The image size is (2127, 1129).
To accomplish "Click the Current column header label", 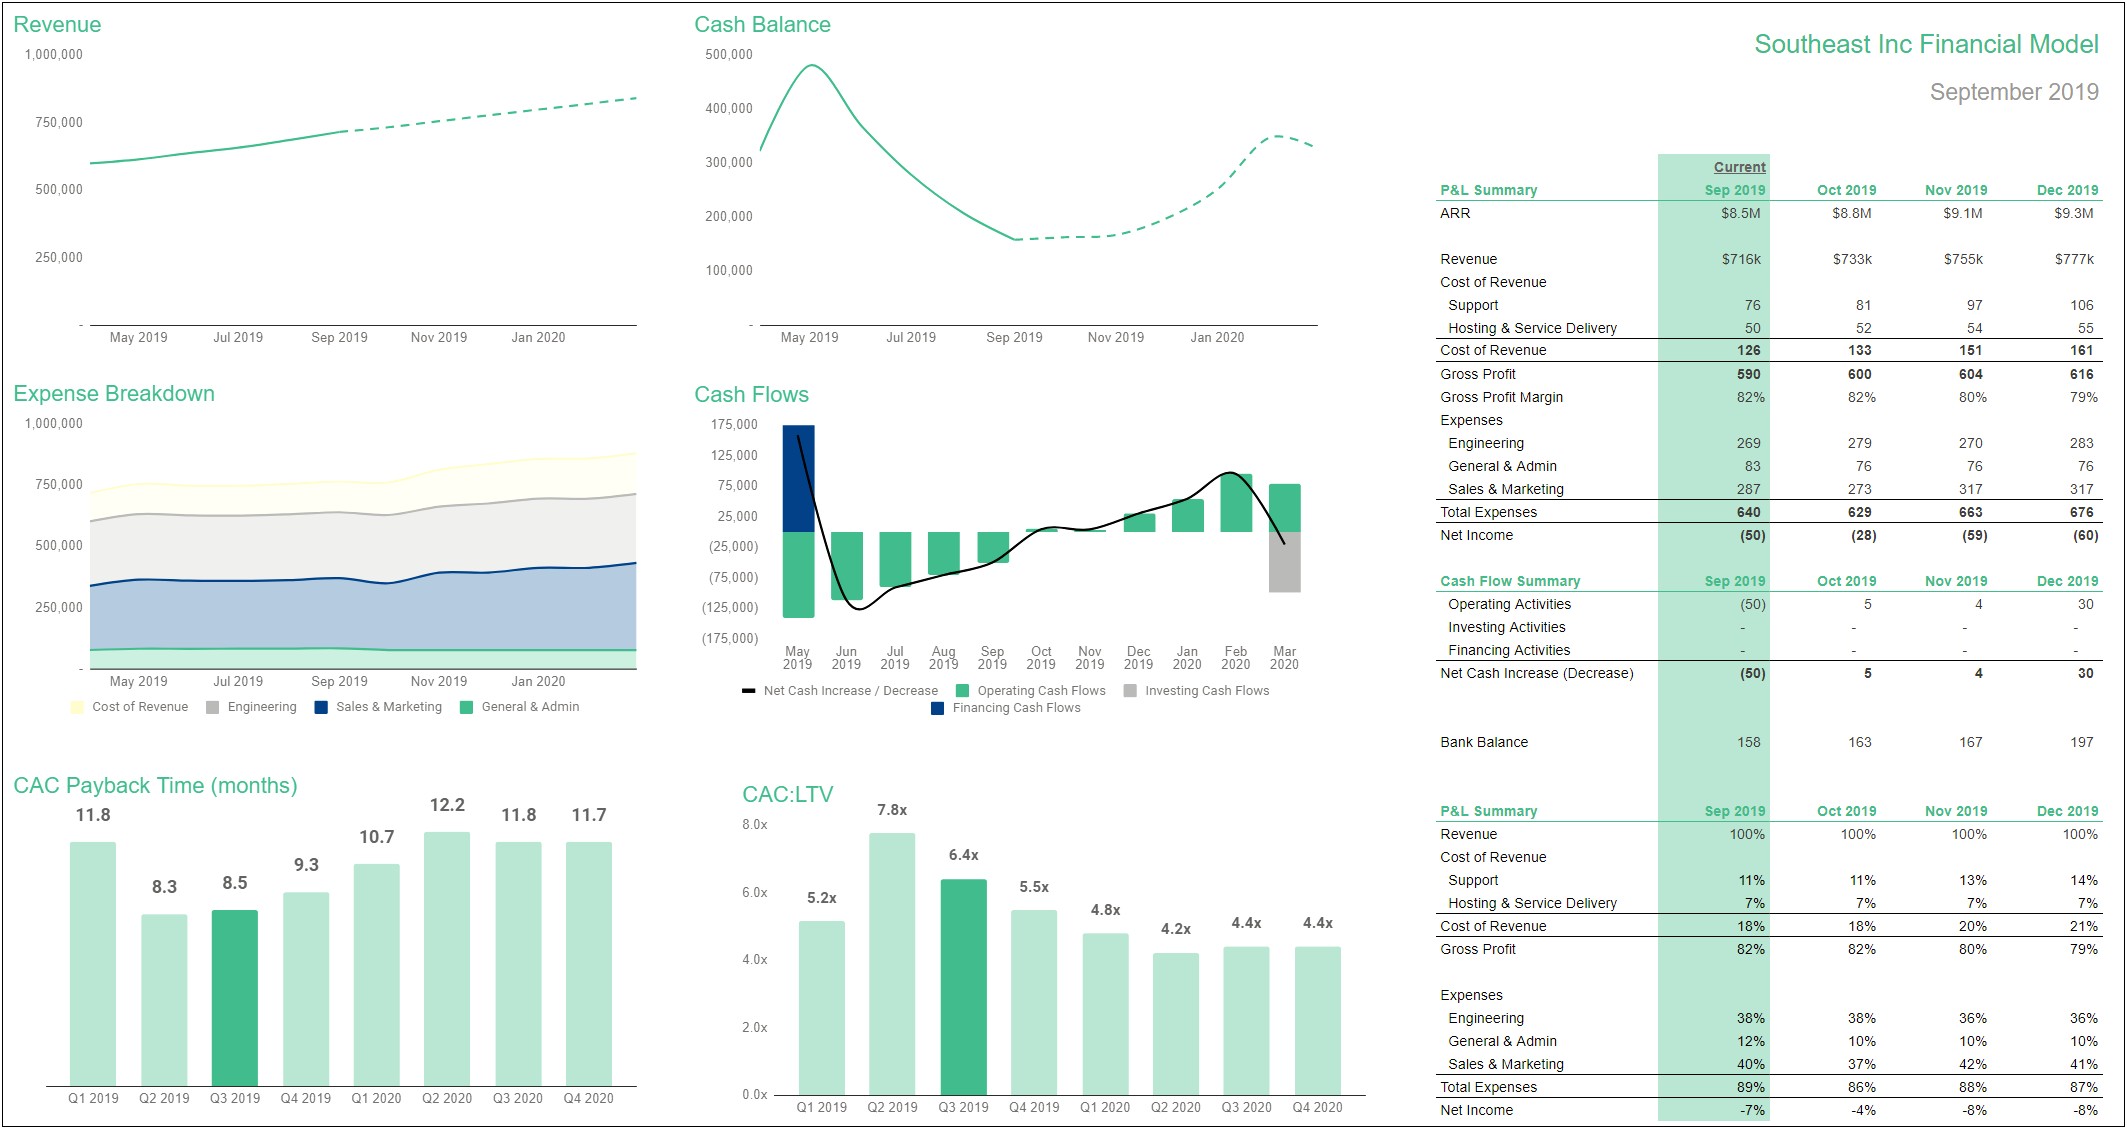I will coord(1740,167).
